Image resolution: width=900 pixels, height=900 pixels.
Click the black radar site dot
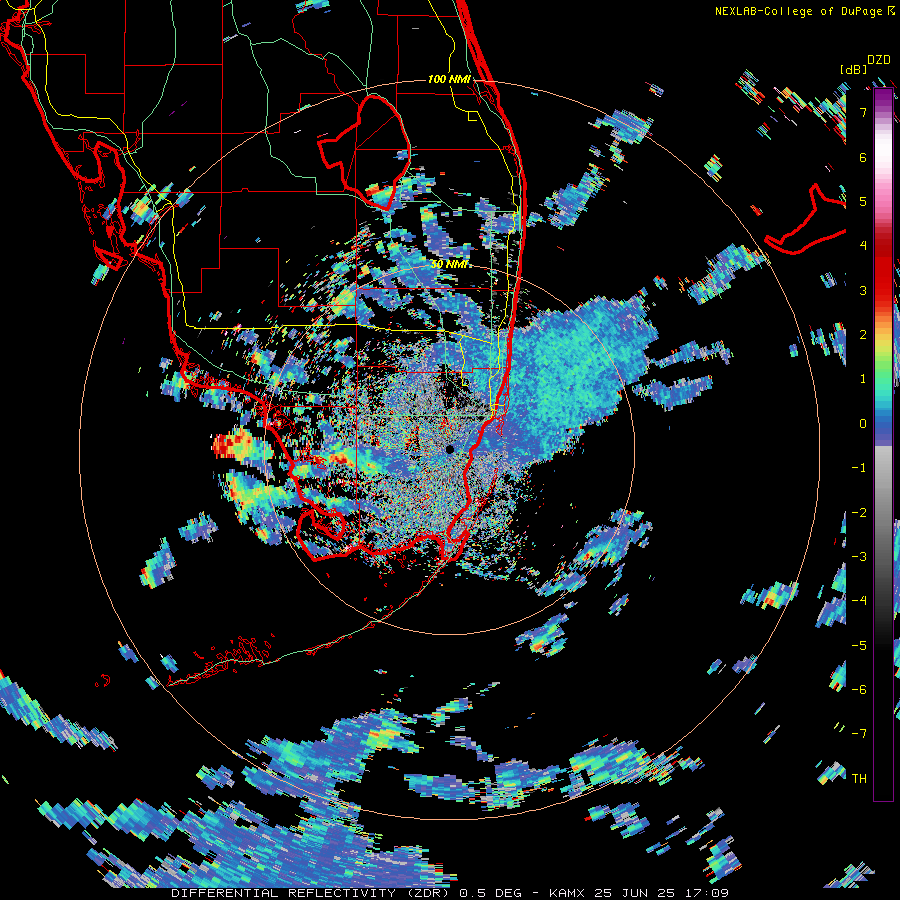click(x=449, y=449)
